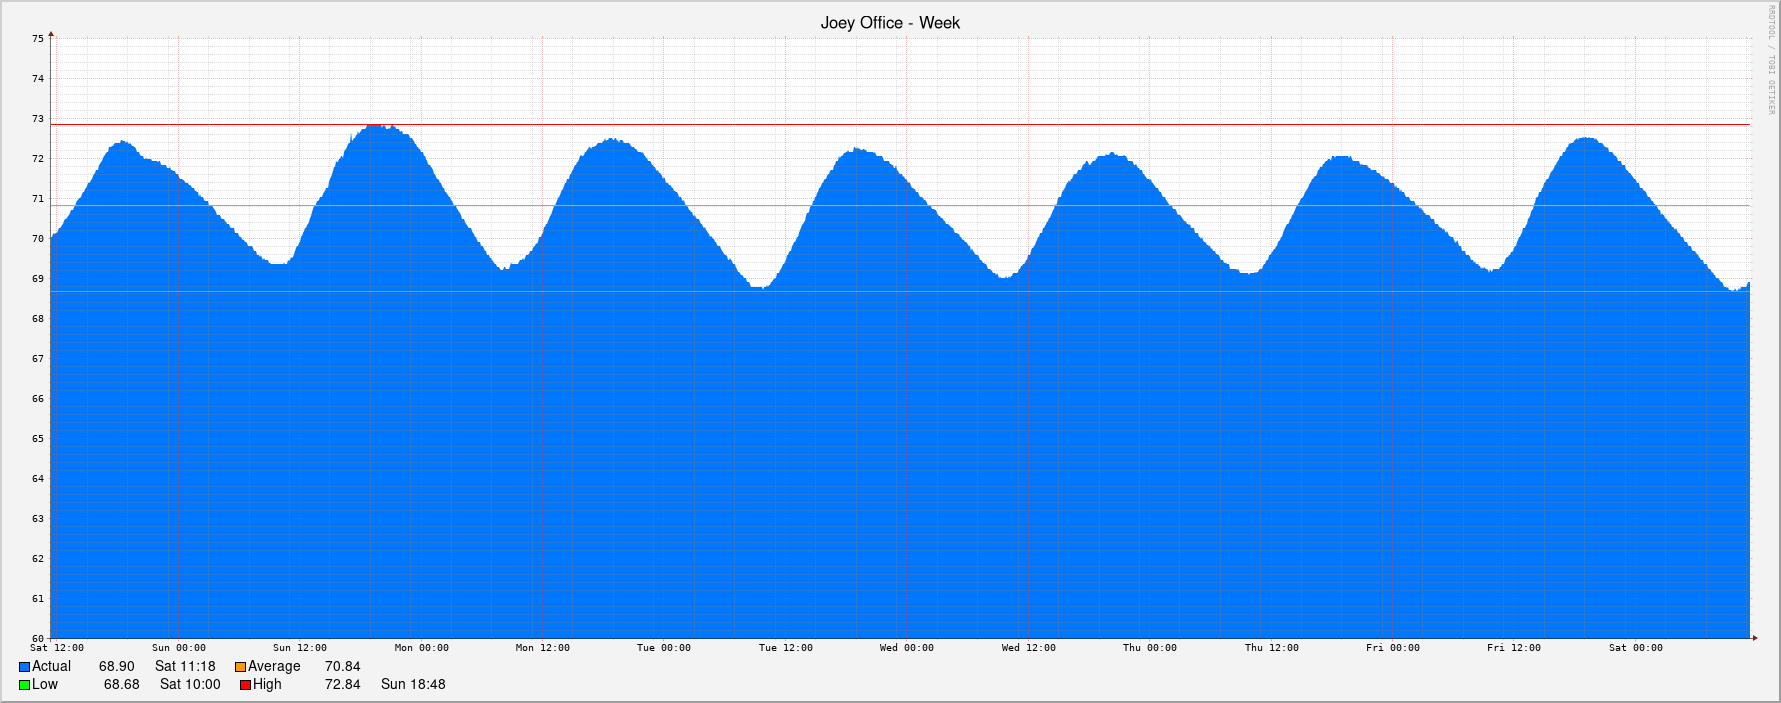Screen dimensions: 1781x703
Task: Click the orange Average legend swatch
Action: 240,667
